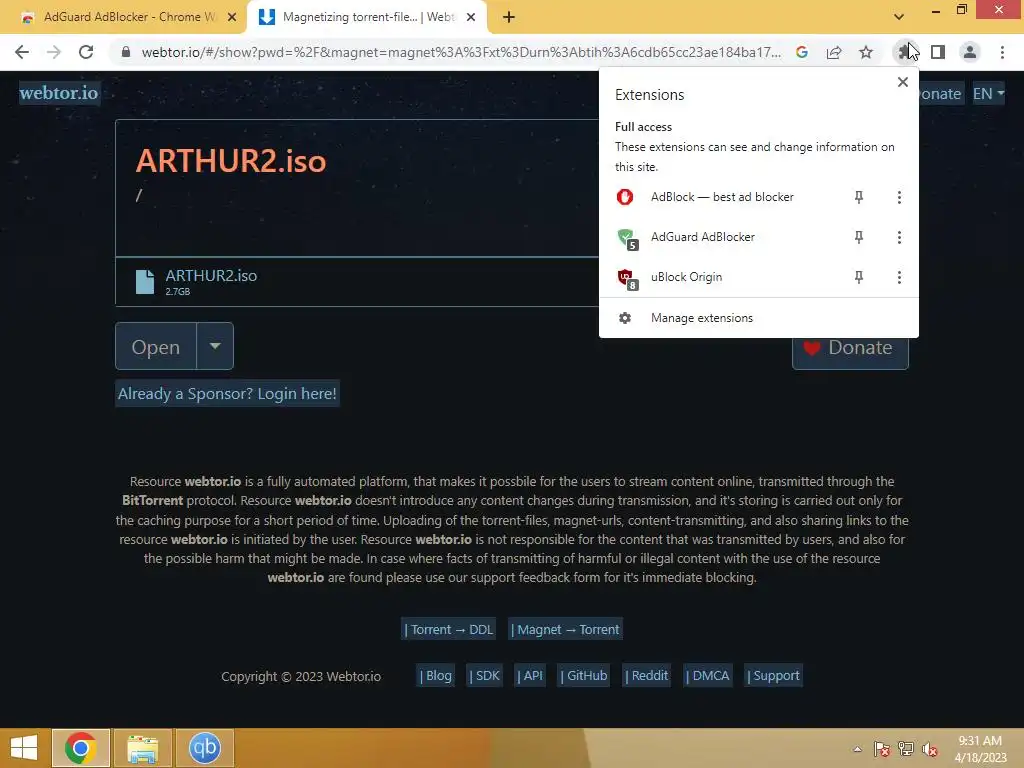Open the DMCA footer link
Screen dimensions: 1024x768
707,676
